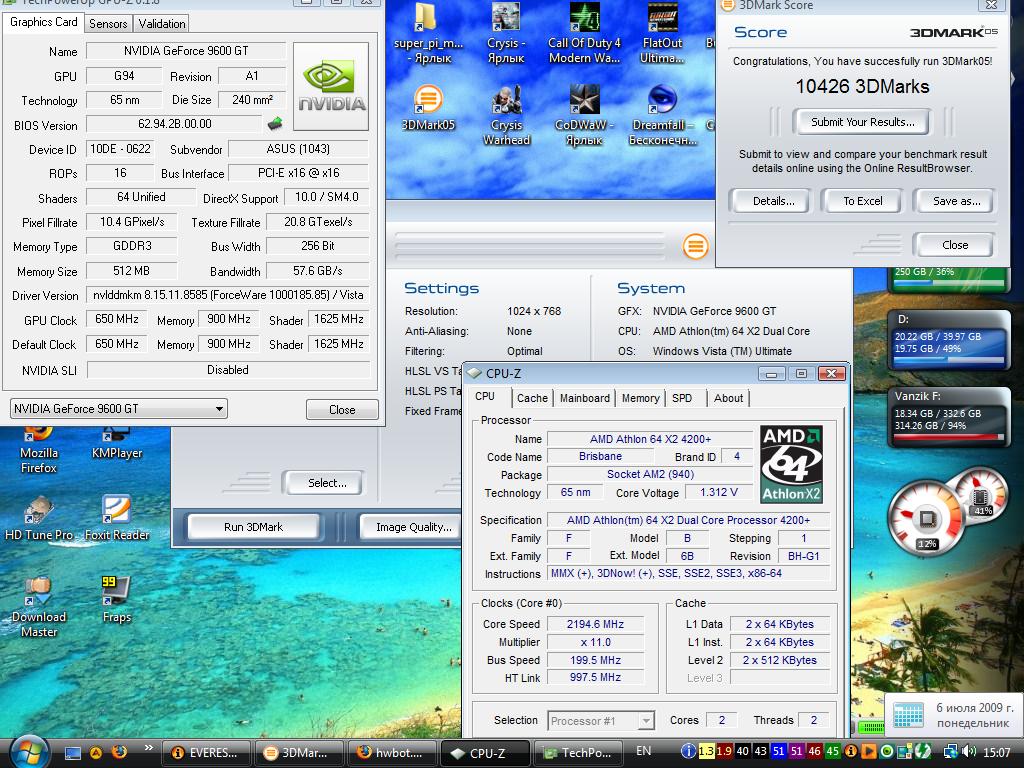Click the AMD Athlon 64 X2 logo in CPU-Z

pos(792,464)
